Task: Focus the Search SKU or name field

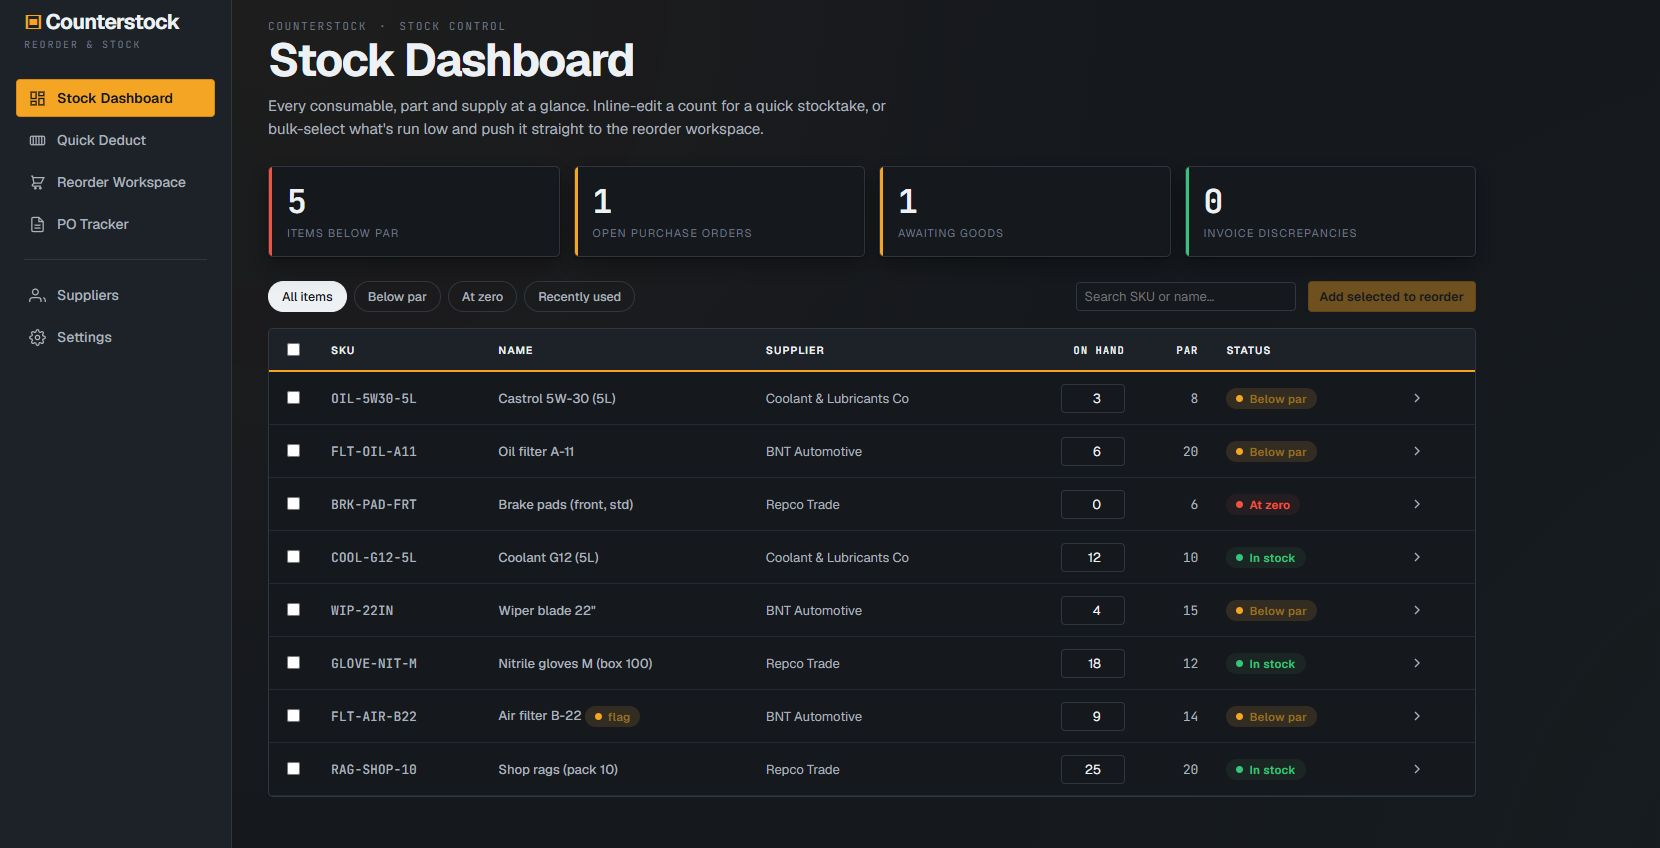Action: (x=1185, y=296)
